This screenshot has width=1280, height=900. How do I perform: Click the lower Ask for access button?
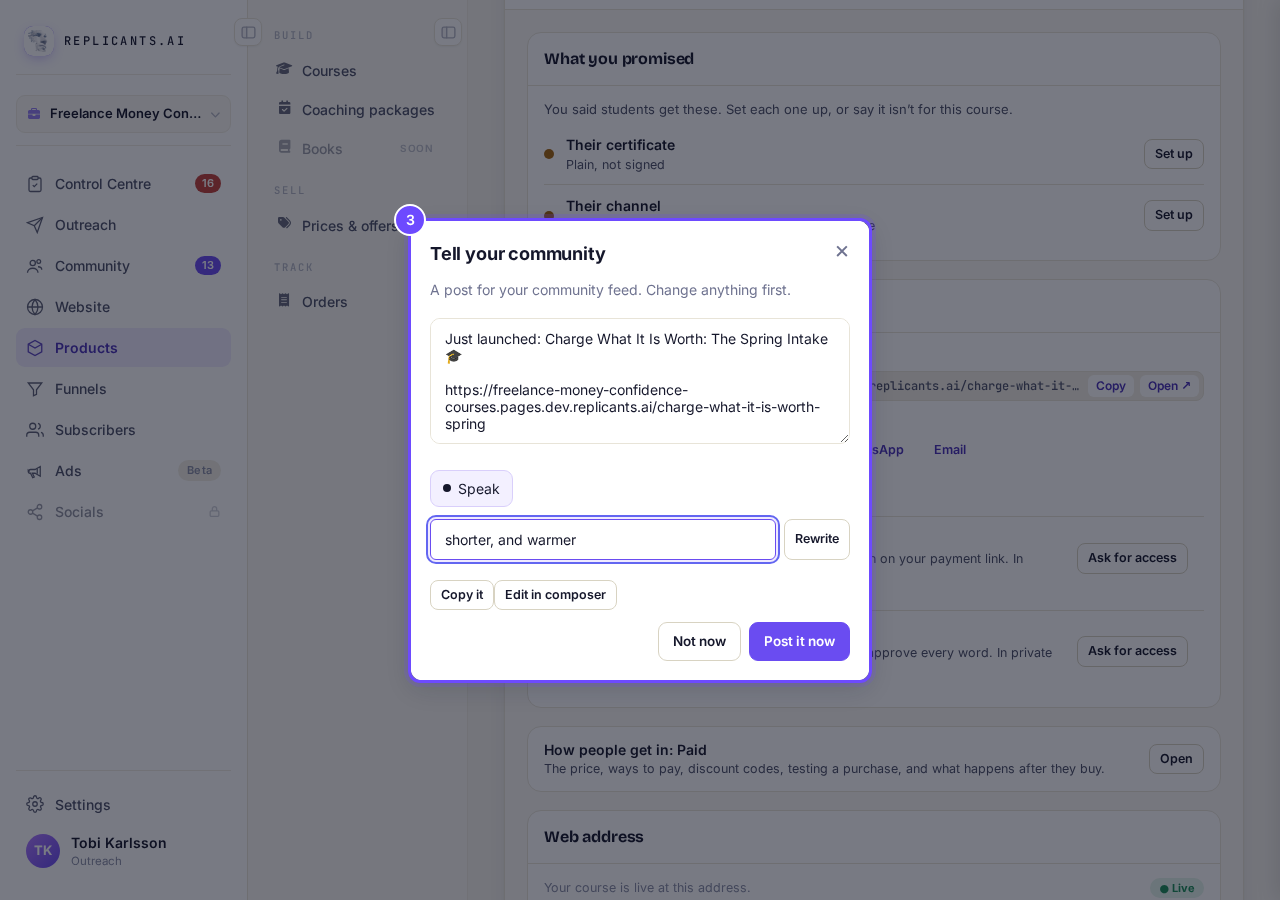1132,651
